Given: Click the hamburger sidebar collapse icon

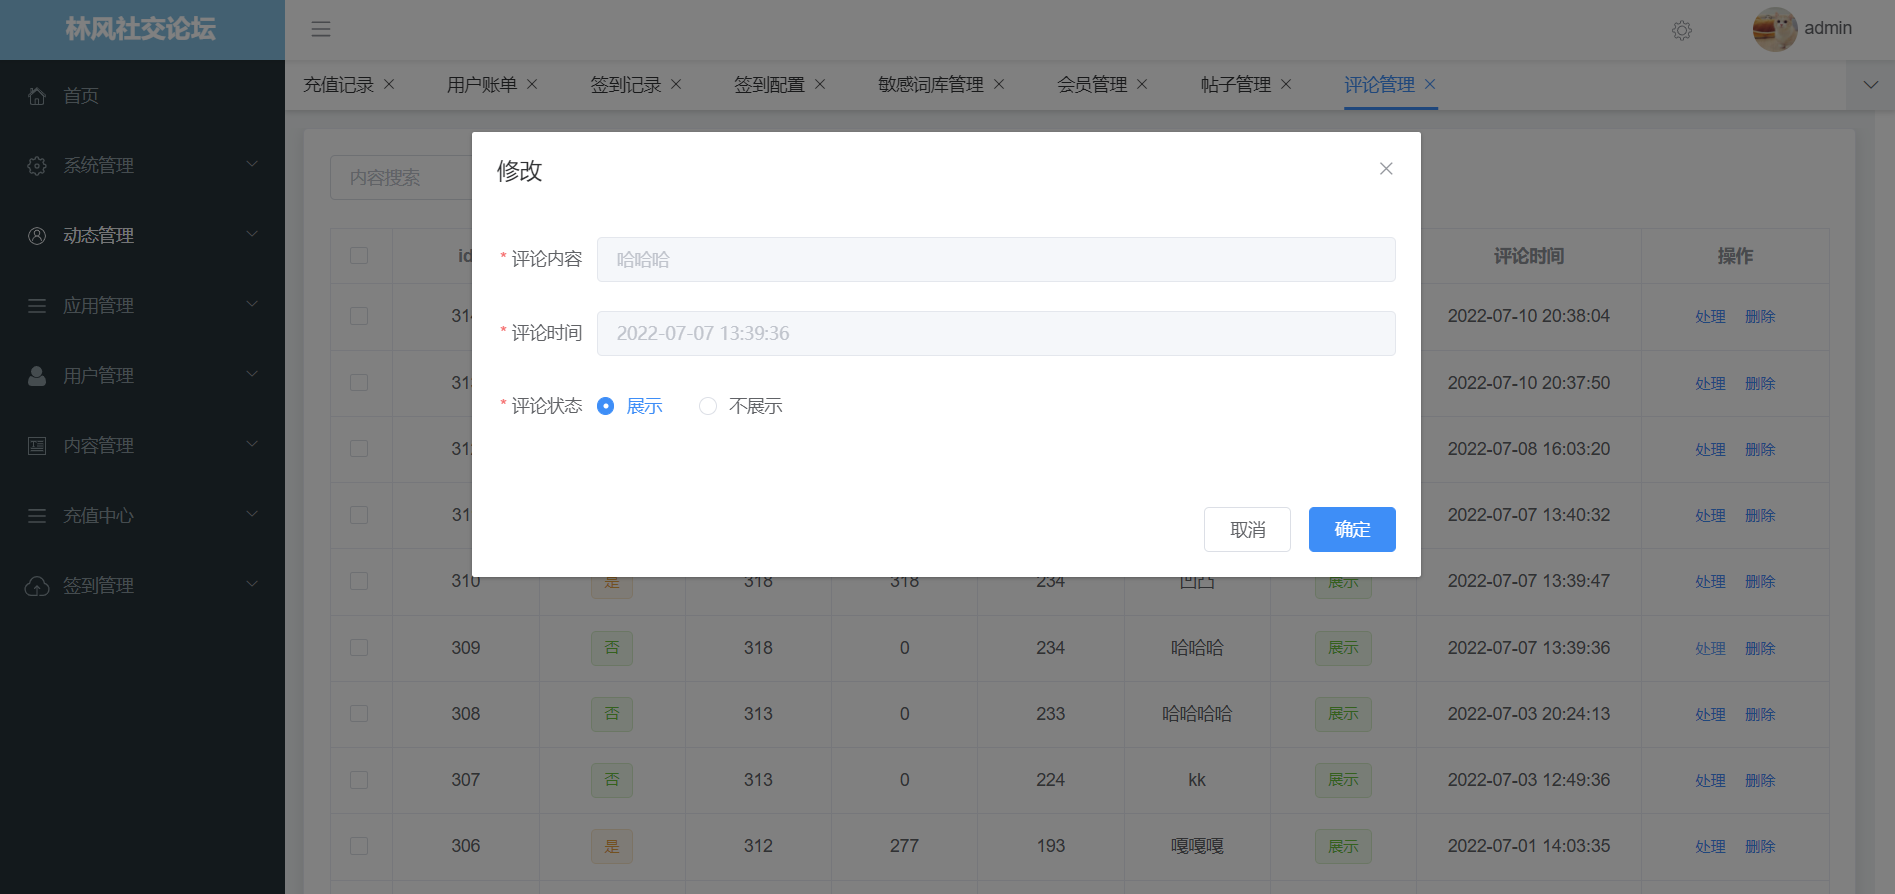Looking at the screenshot, I should click(321, 29).
